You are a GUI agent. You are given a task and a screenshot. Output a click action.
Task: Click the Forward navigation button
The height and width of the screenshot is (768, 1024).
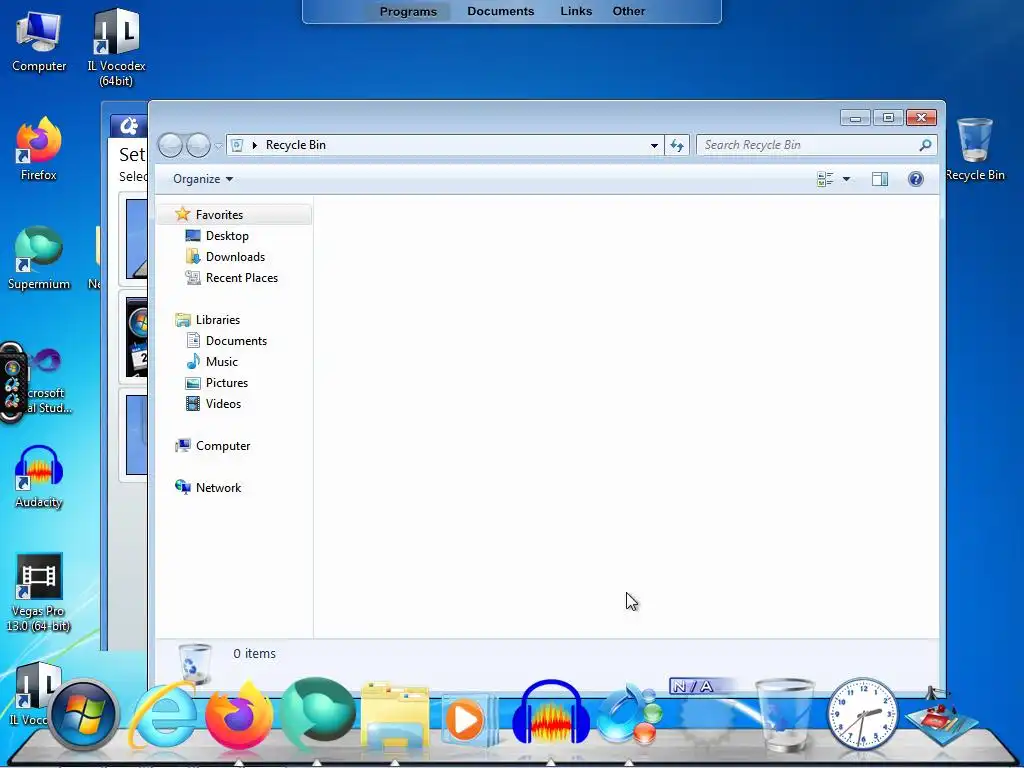(x=198, y=145)
